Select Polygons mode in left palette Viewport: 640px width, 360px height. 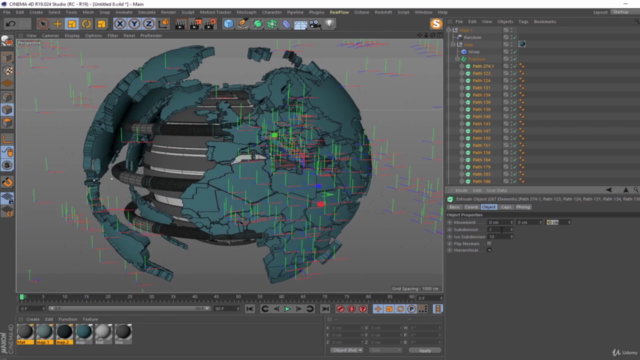[7, 122]
